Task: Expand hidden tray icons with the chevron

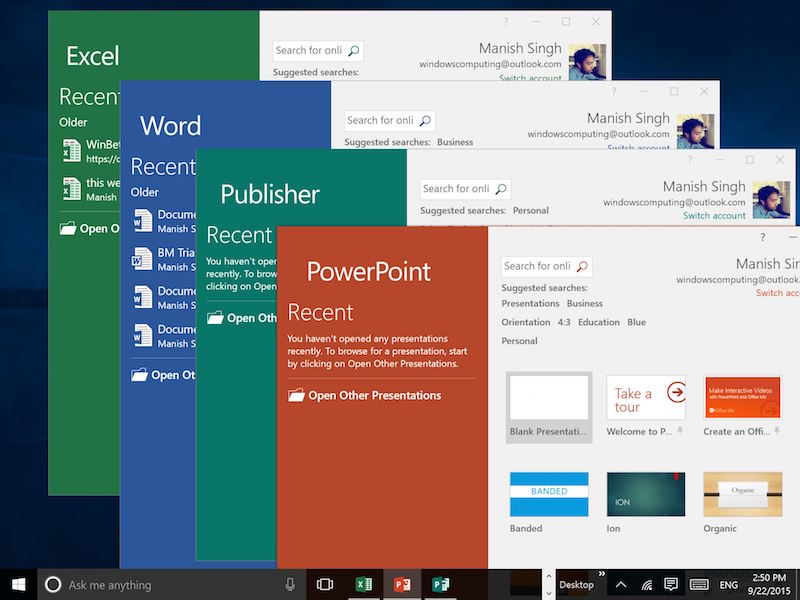Action: tap(621, 584)
